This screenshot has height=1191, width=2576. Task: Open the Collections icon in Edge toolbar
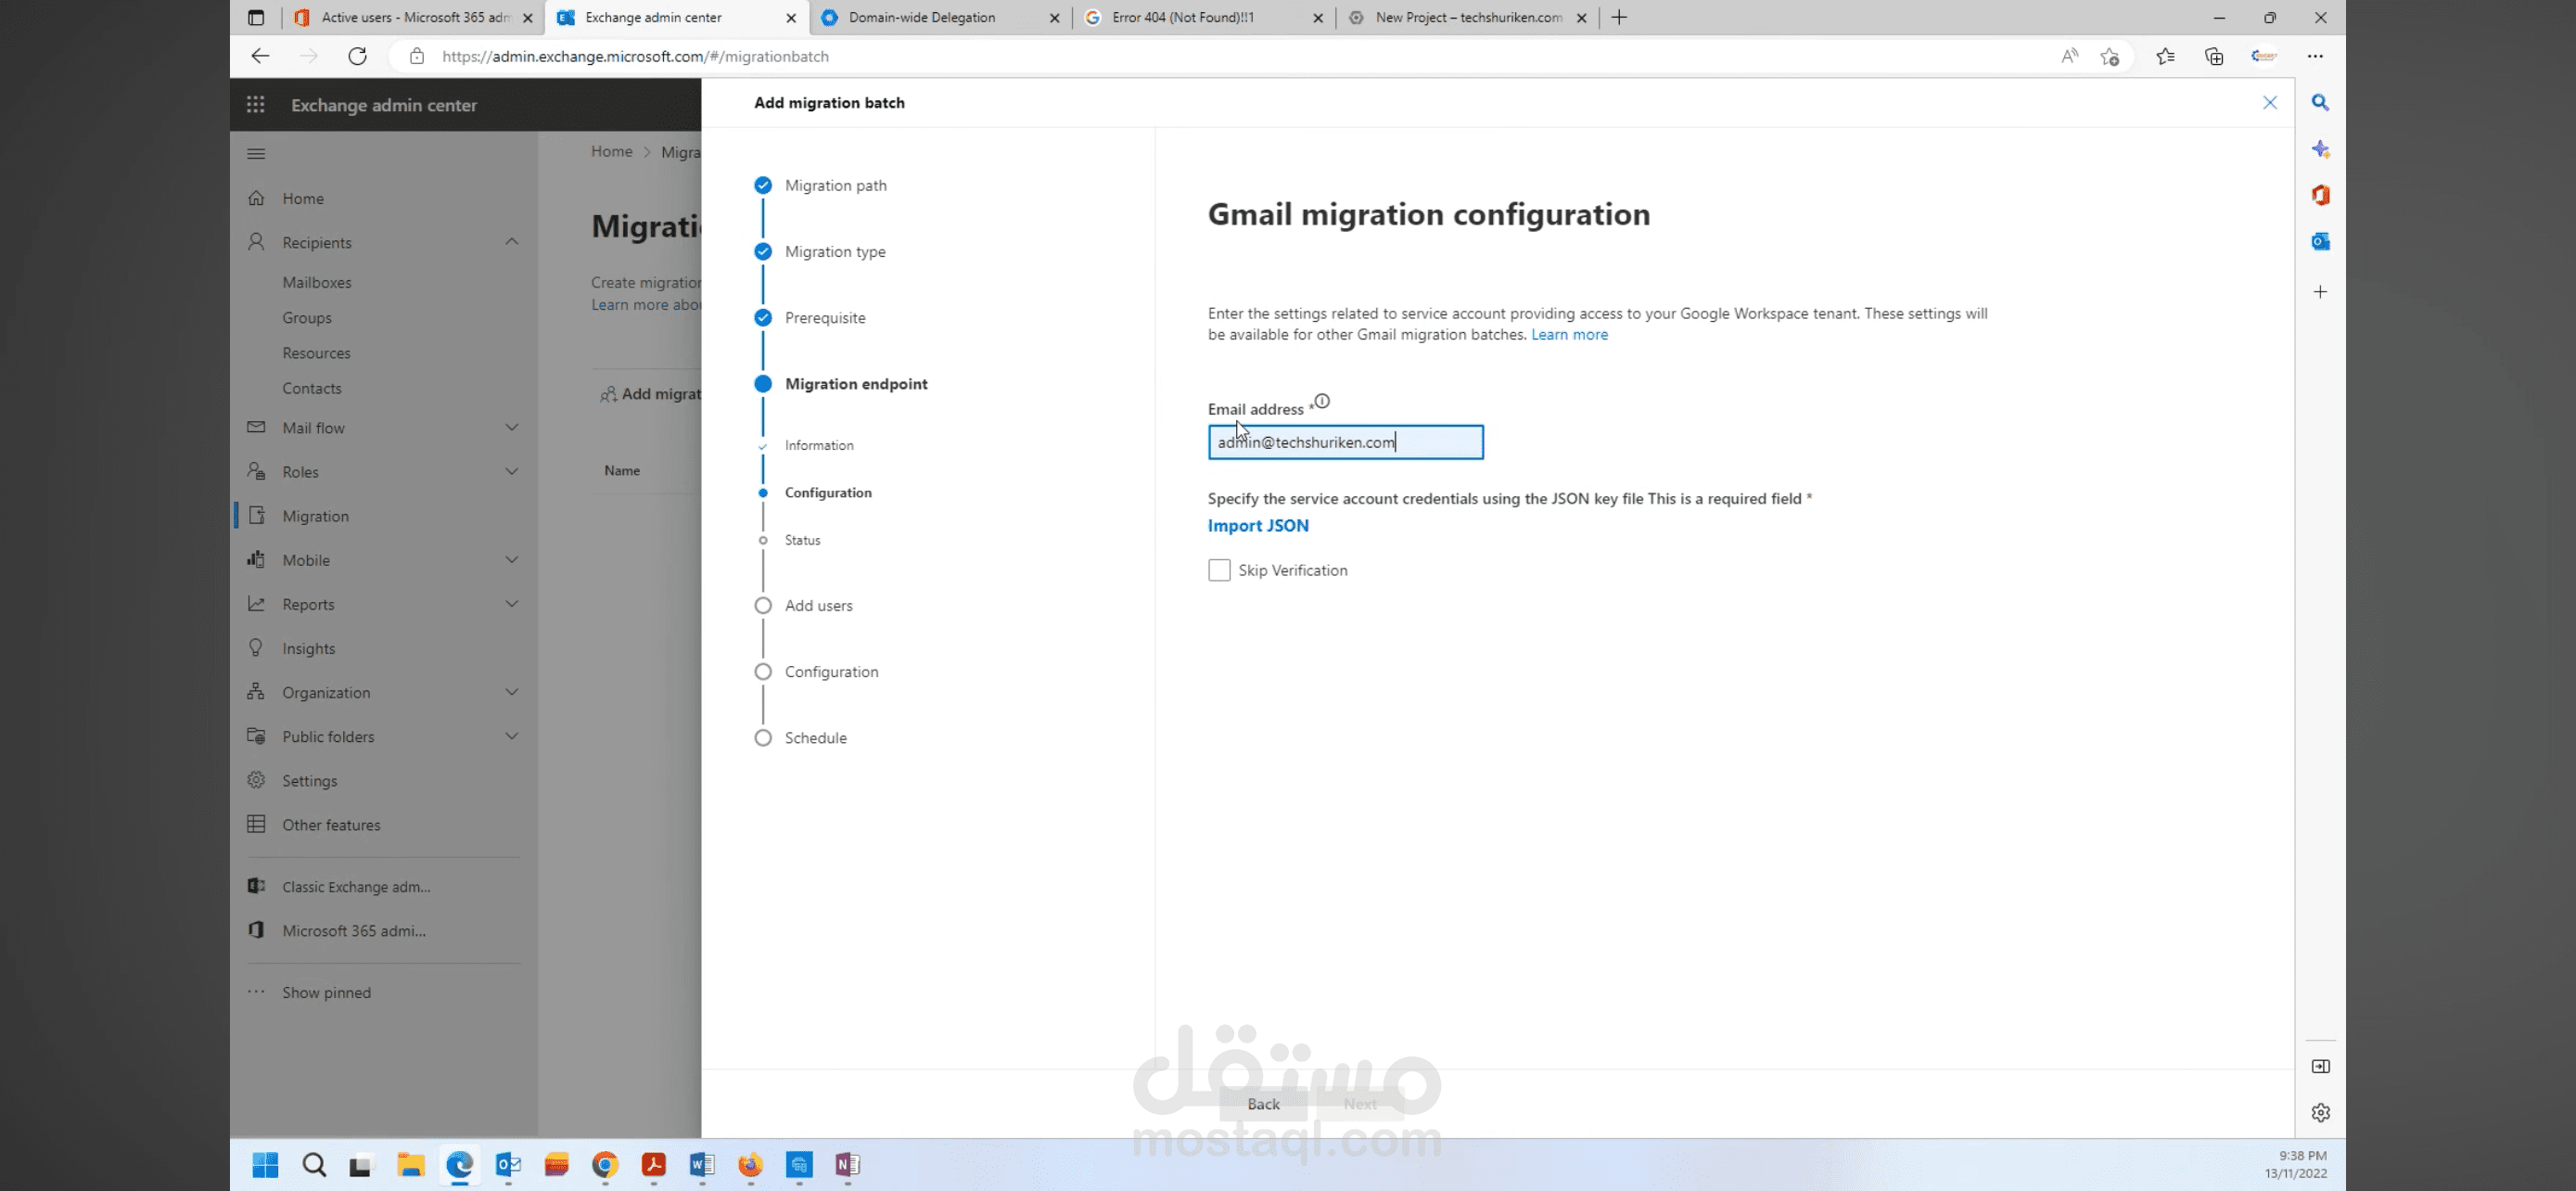point(2214,57)
